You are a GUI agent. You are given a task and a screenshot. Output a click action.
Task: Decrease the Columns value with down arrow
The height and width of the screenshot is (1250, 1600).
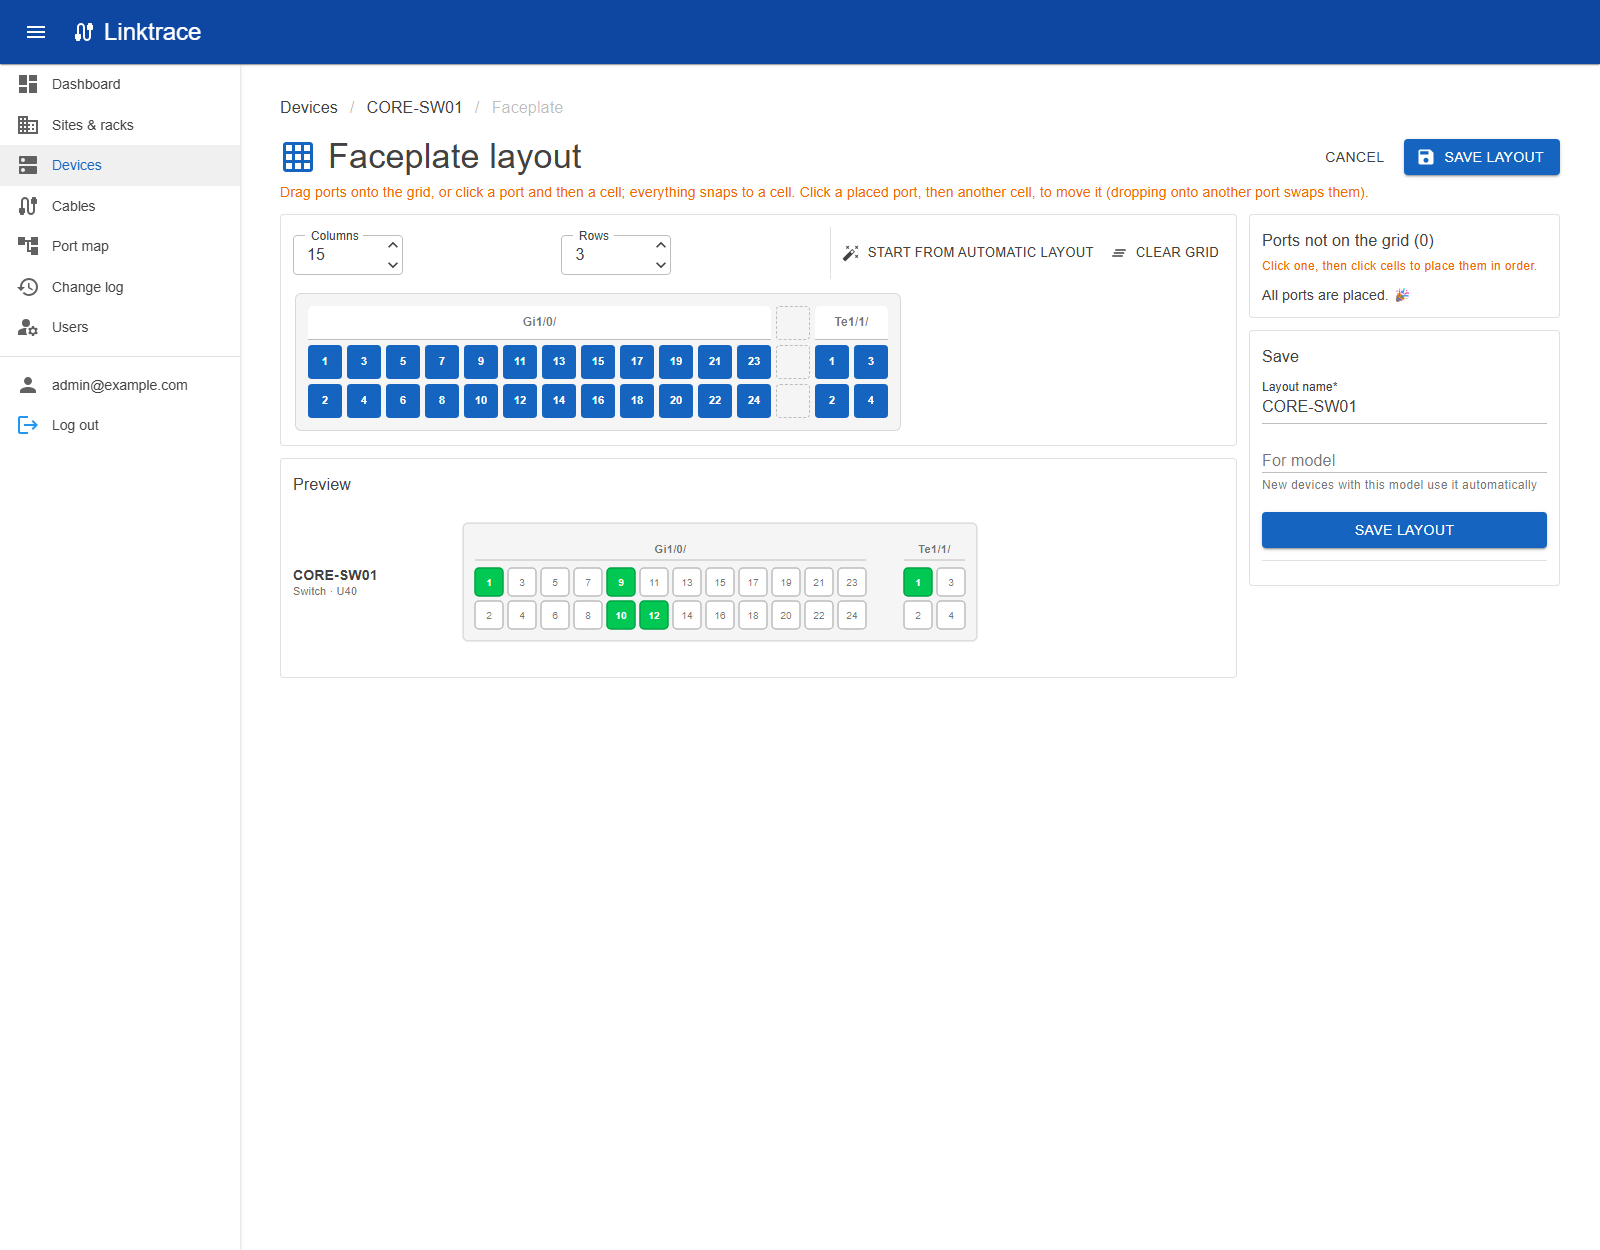393,265
